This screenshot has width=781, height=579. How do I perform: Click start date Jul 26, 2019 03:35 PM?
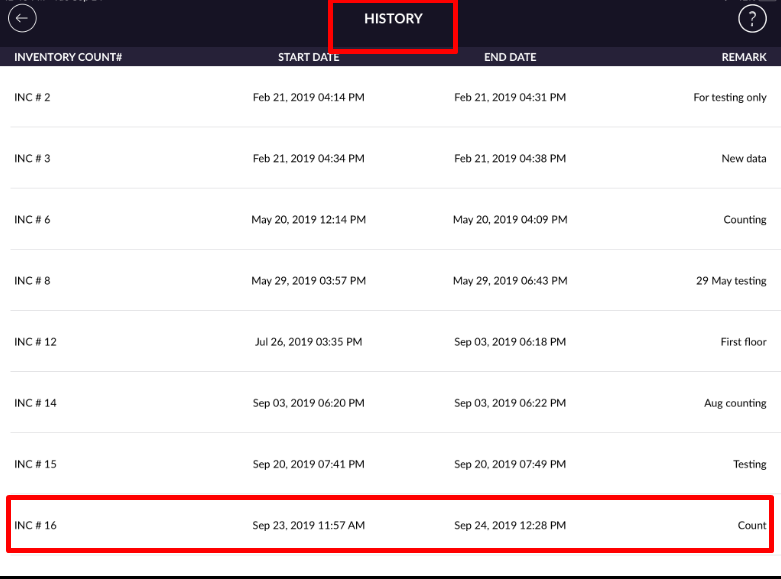tap(309, 342)
